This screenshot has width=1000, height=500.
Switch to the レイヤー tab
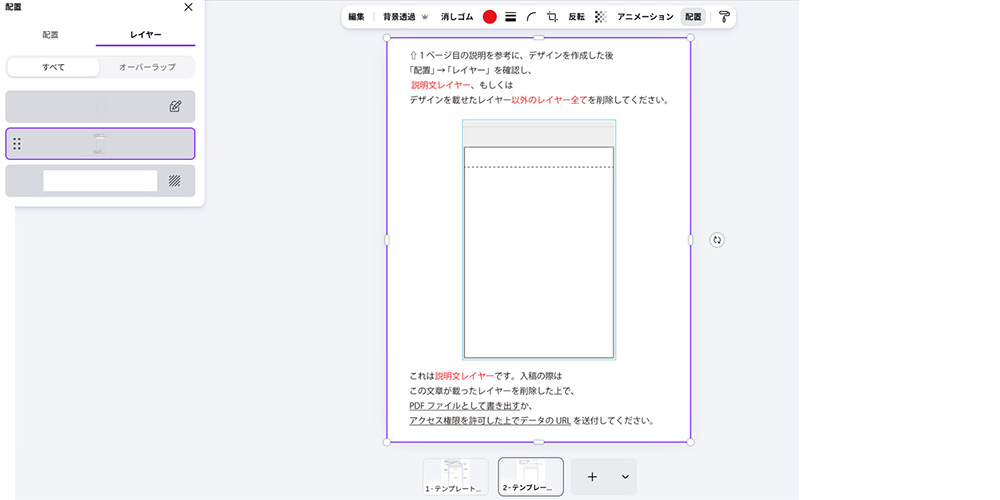pyautogui.click(x=145, y=34)
